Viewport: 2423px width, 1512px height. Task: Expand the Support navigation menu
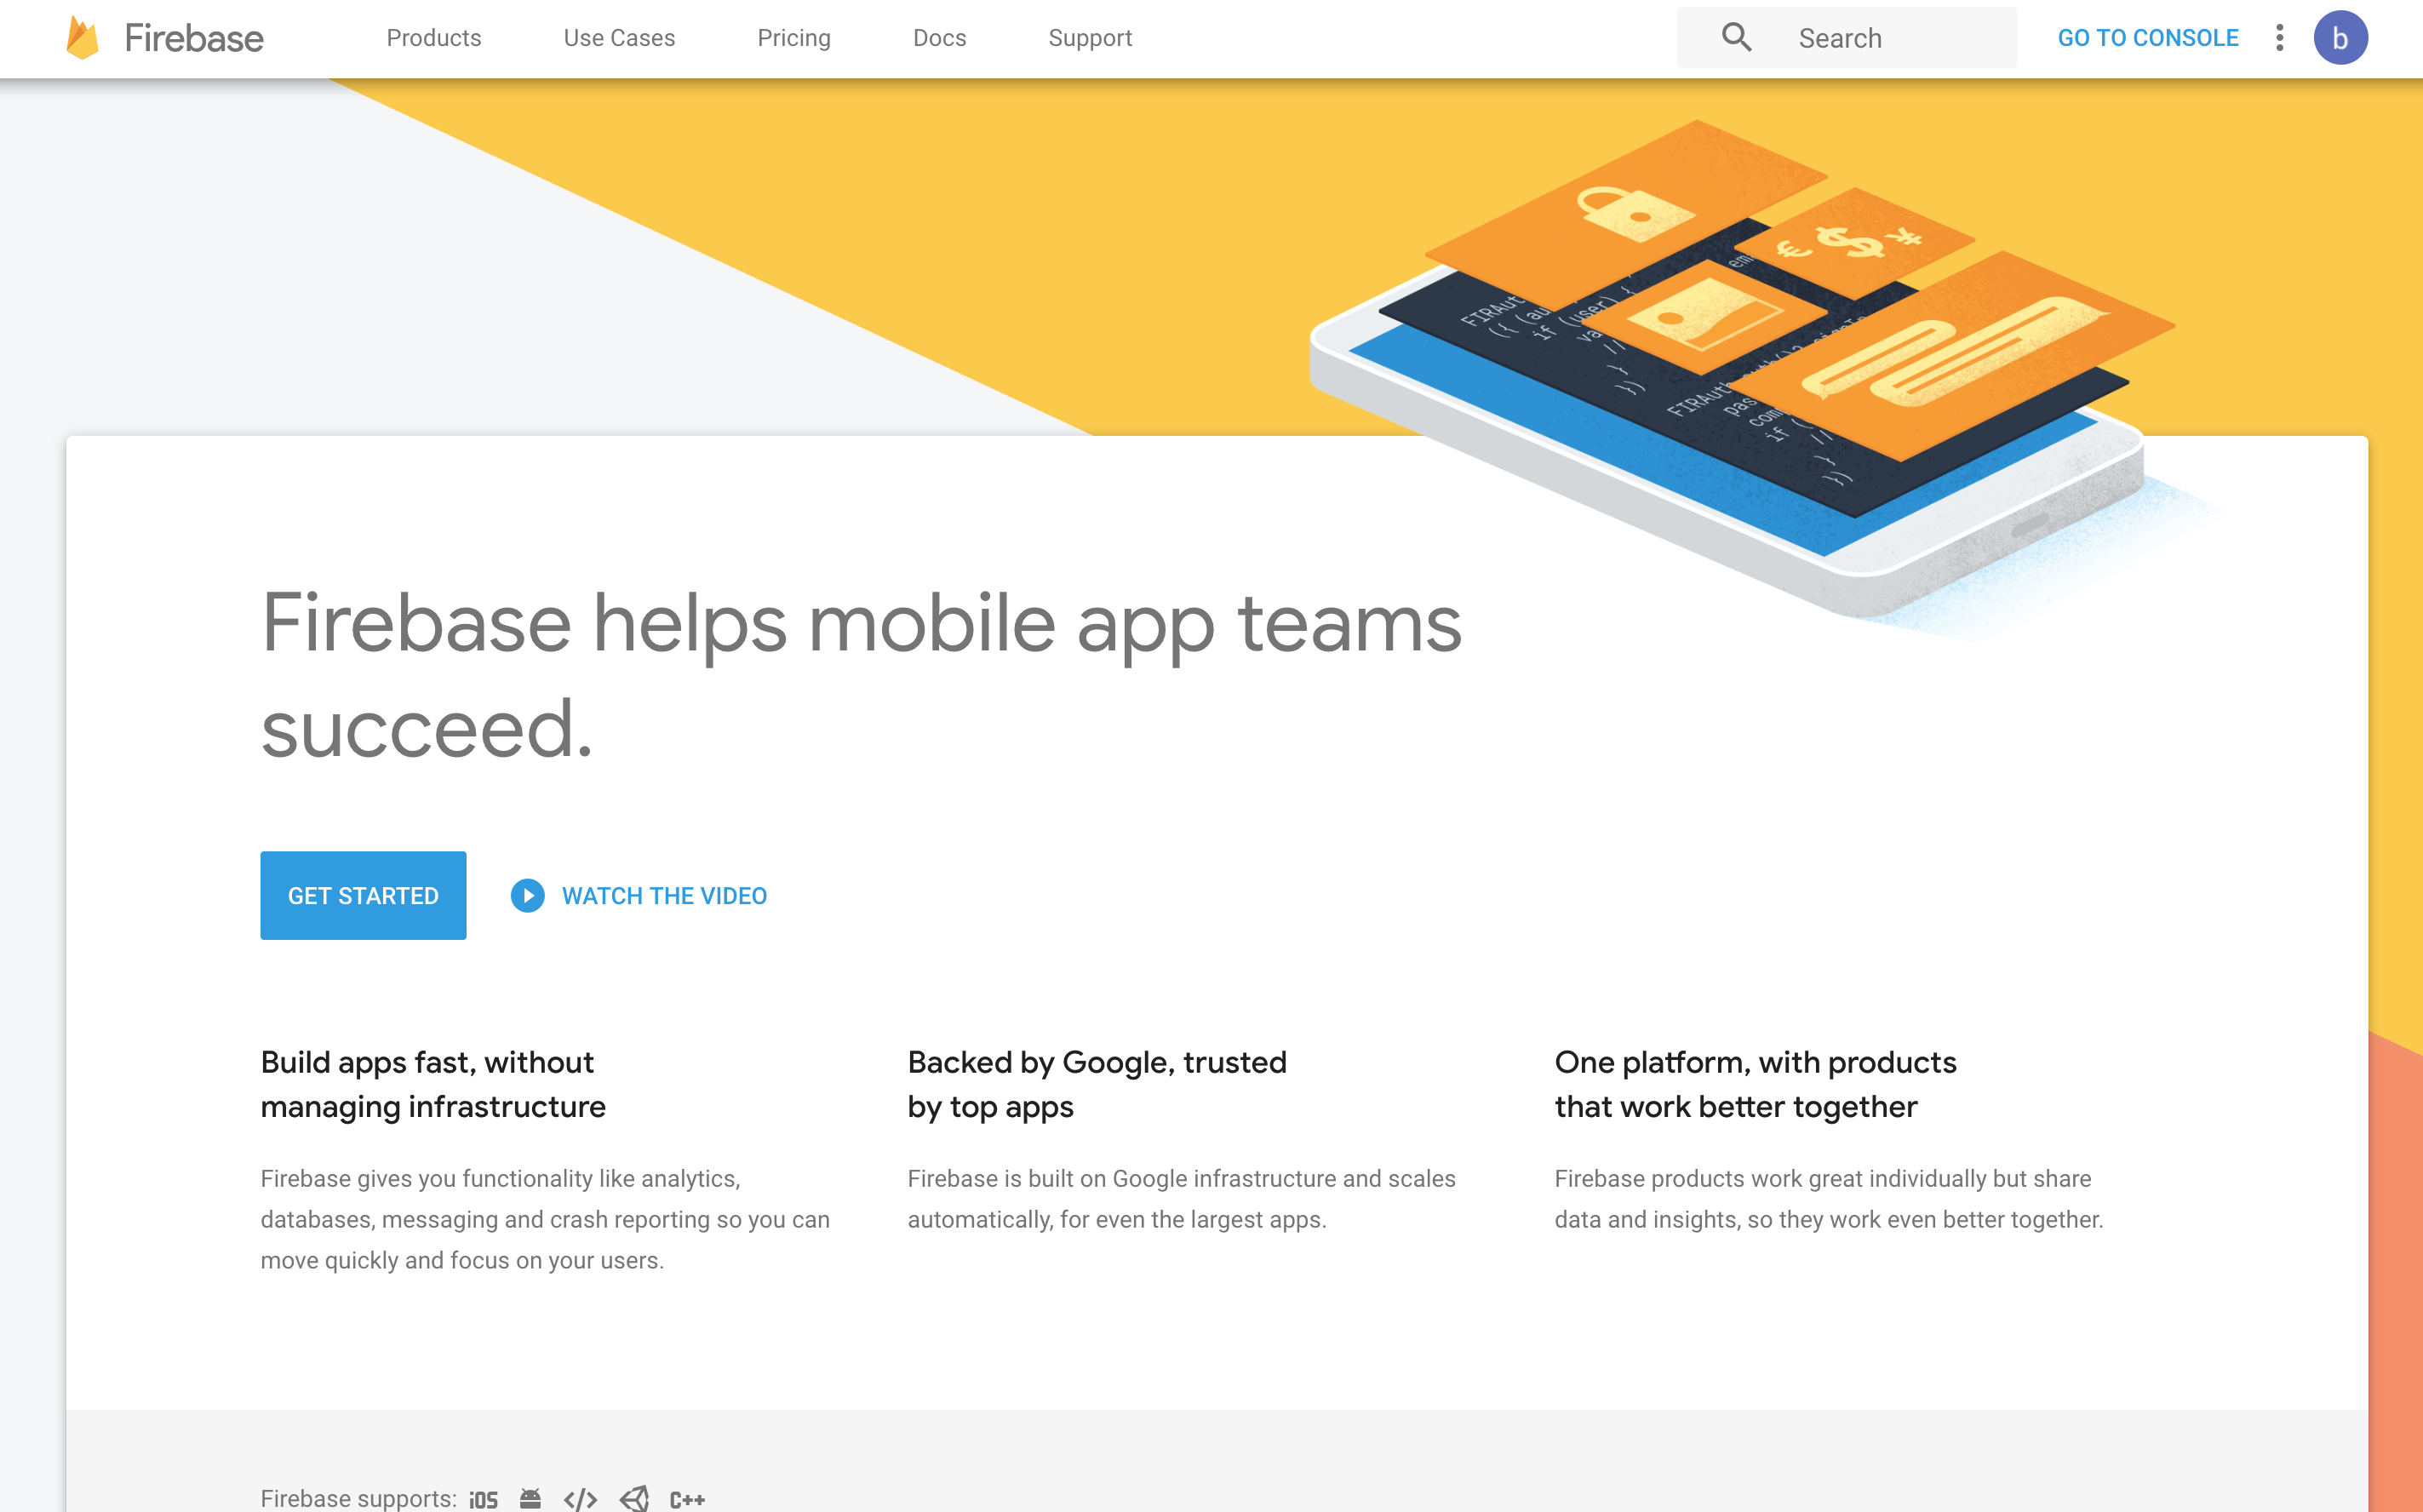pyautogui.click(x=1085, y=38)
